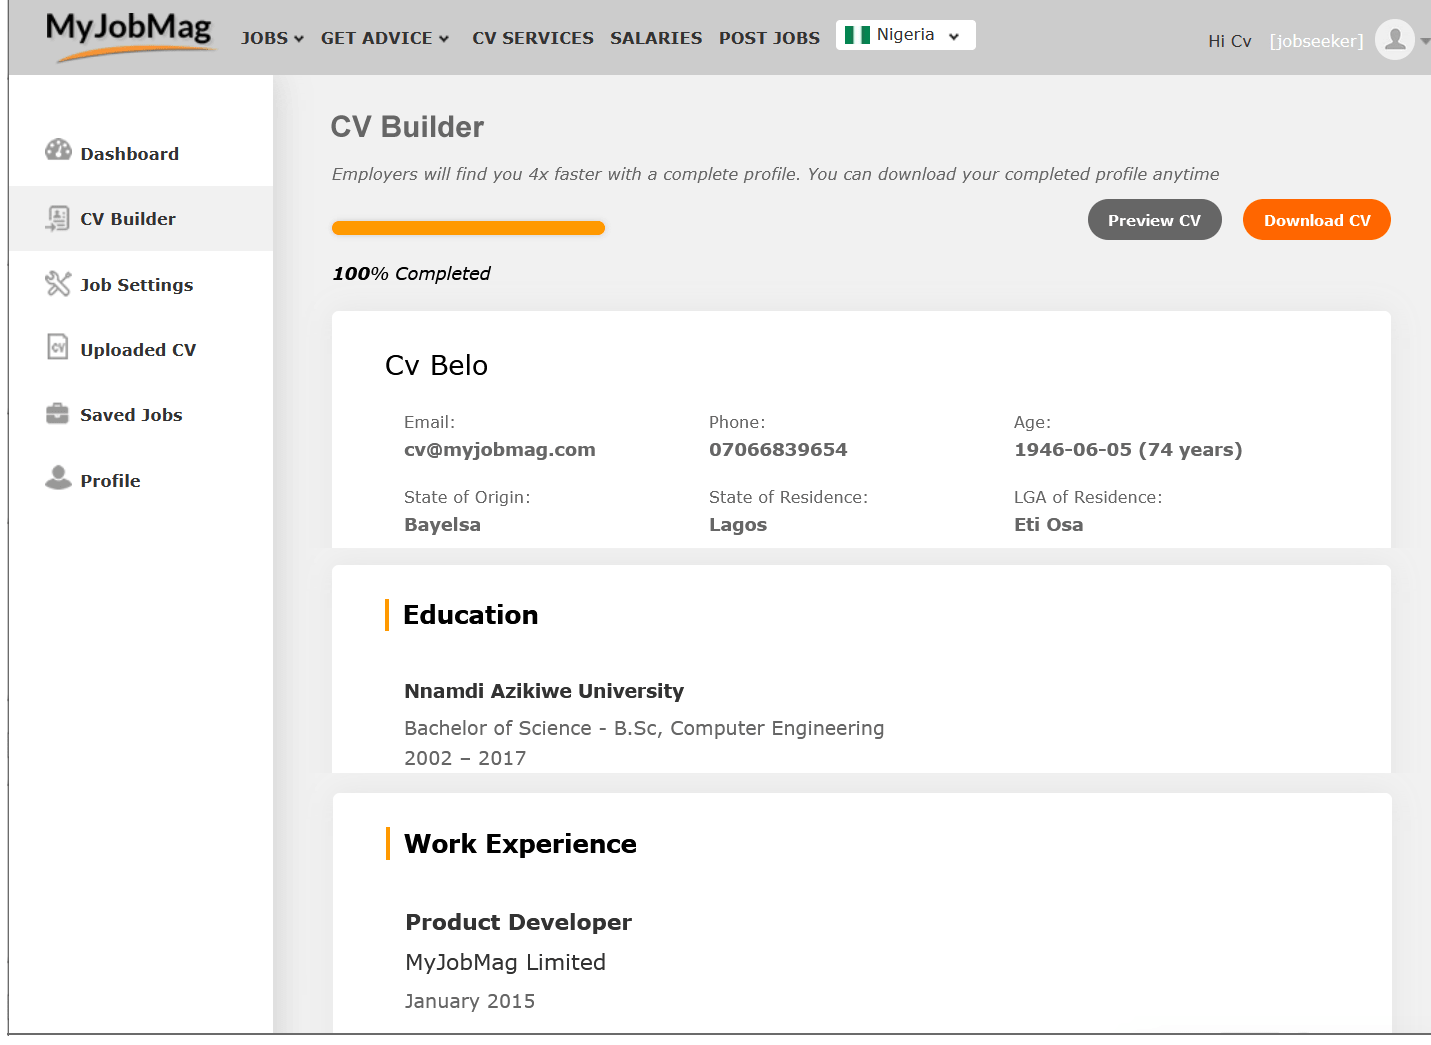Expand the JOBS dropdown menu
Image resolution: width=1431 pixels, height=1045 pixels.
coord(272,38)
